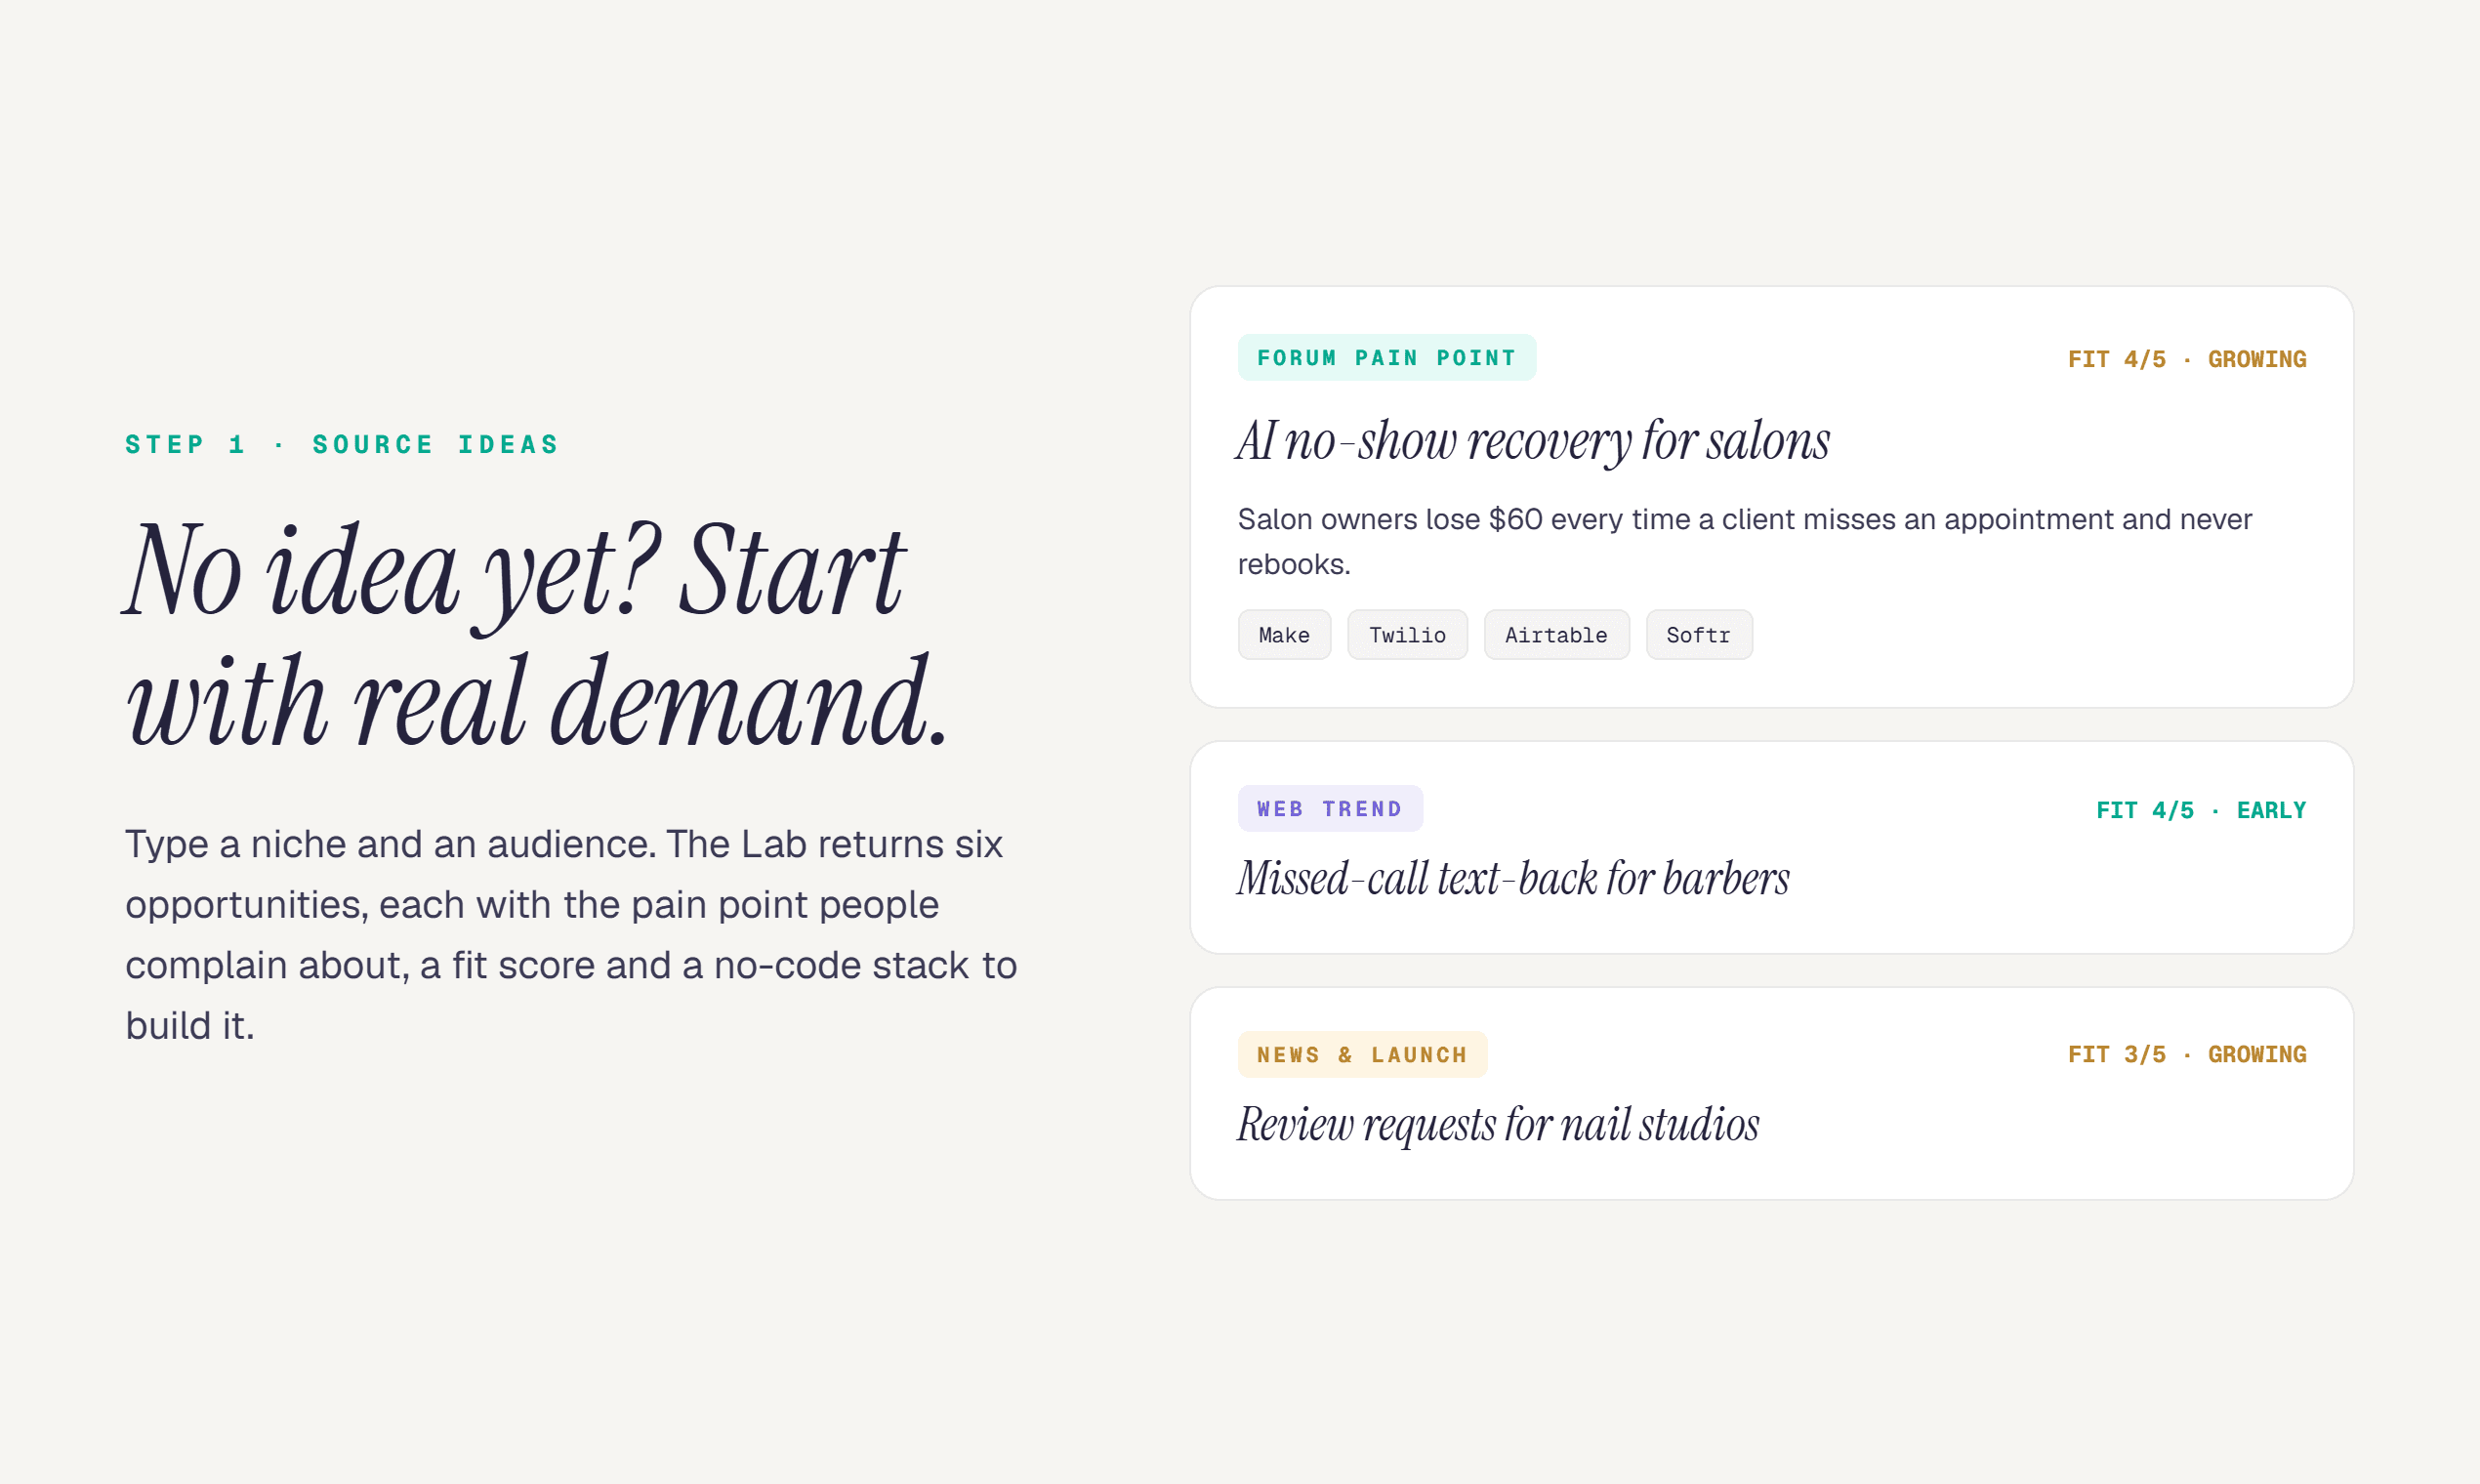This screenshot has height=1484, width=2480.
Task: Select the Make stack tag
Action: [1284, 635]
